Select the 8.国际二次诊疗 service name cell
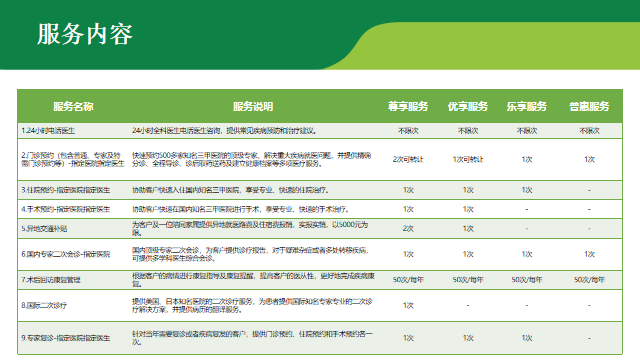The height and width of the screenshot is (360, 640). [44, 305]
